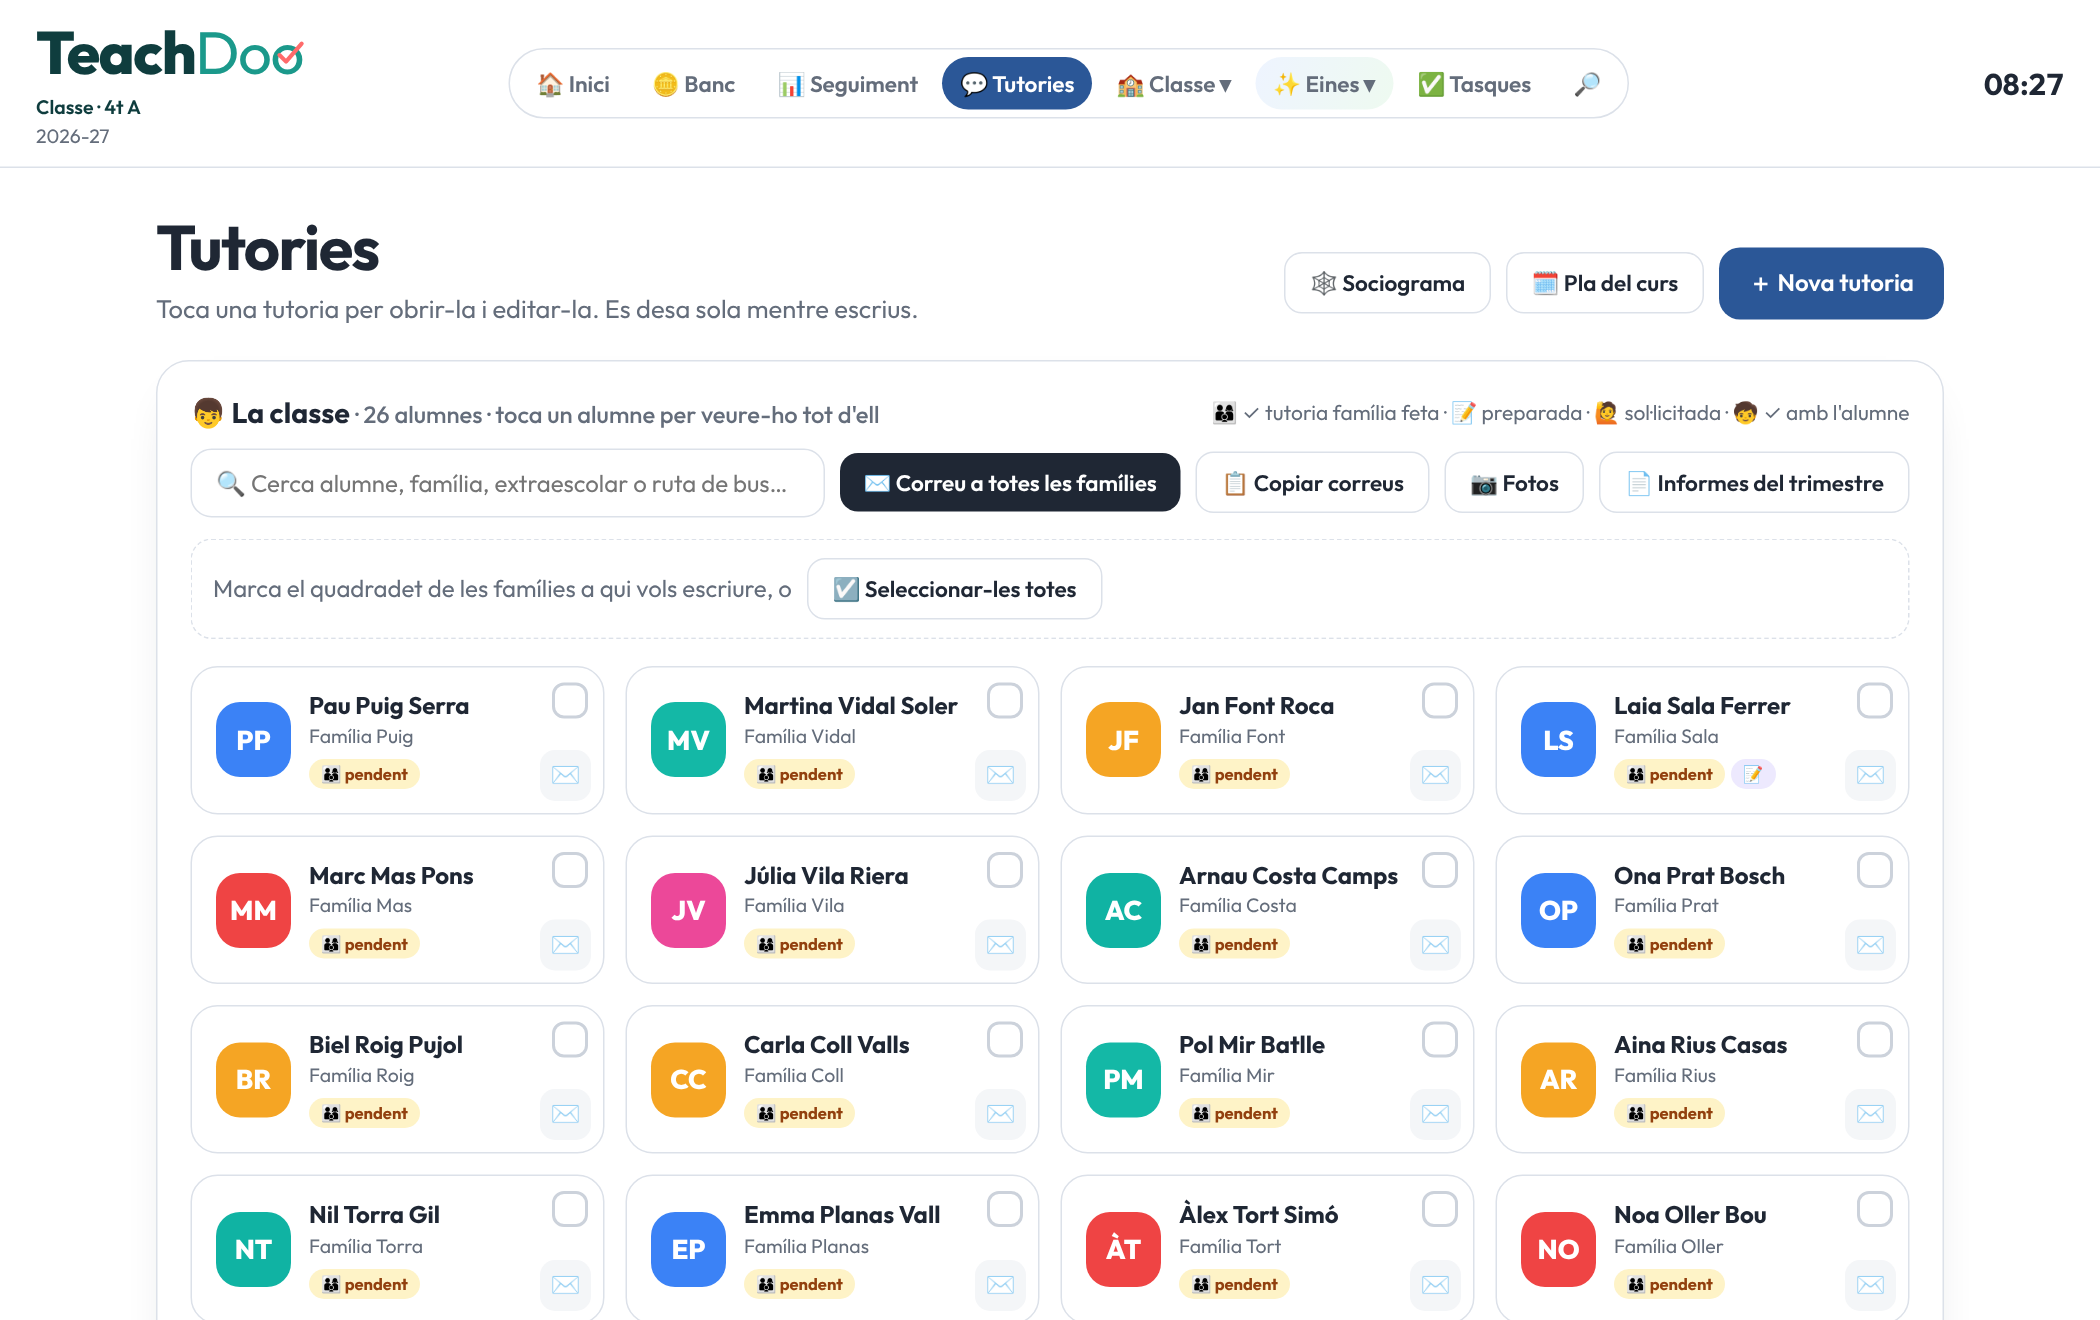
Task: Click the PP avatar of Pau Puig Serra
Action: click(253, 740)
